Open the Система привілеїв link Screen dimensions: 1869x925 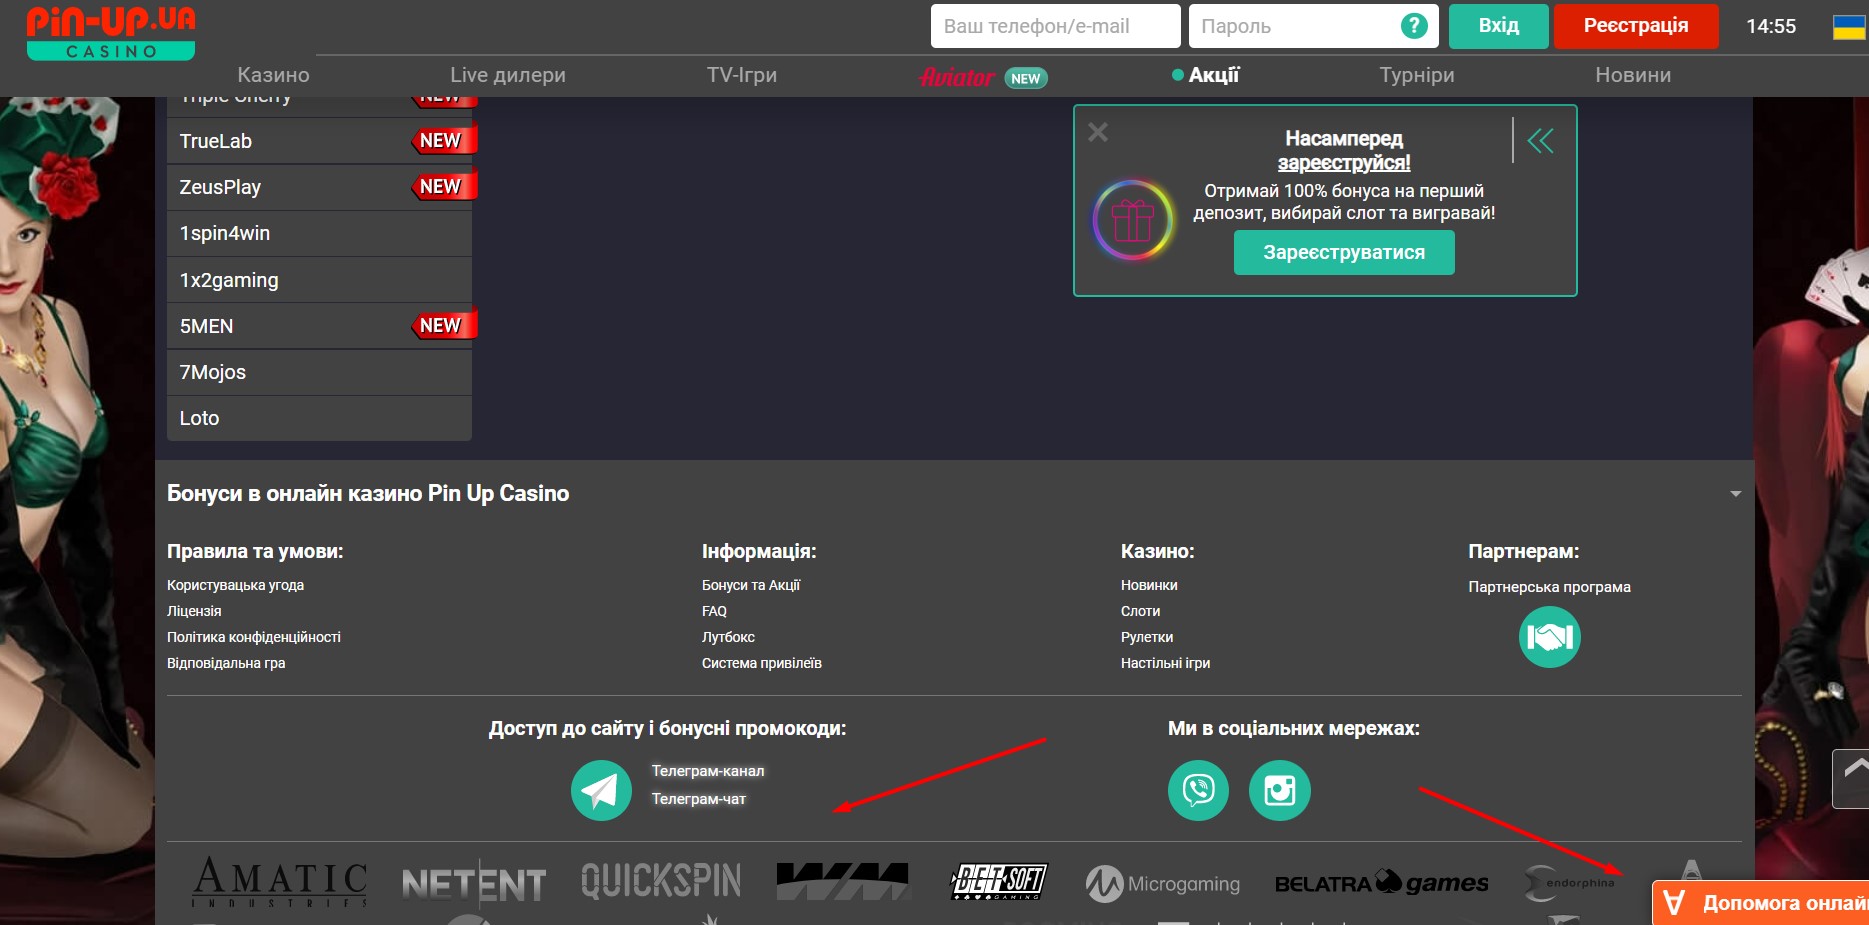[x=762, y=663]
